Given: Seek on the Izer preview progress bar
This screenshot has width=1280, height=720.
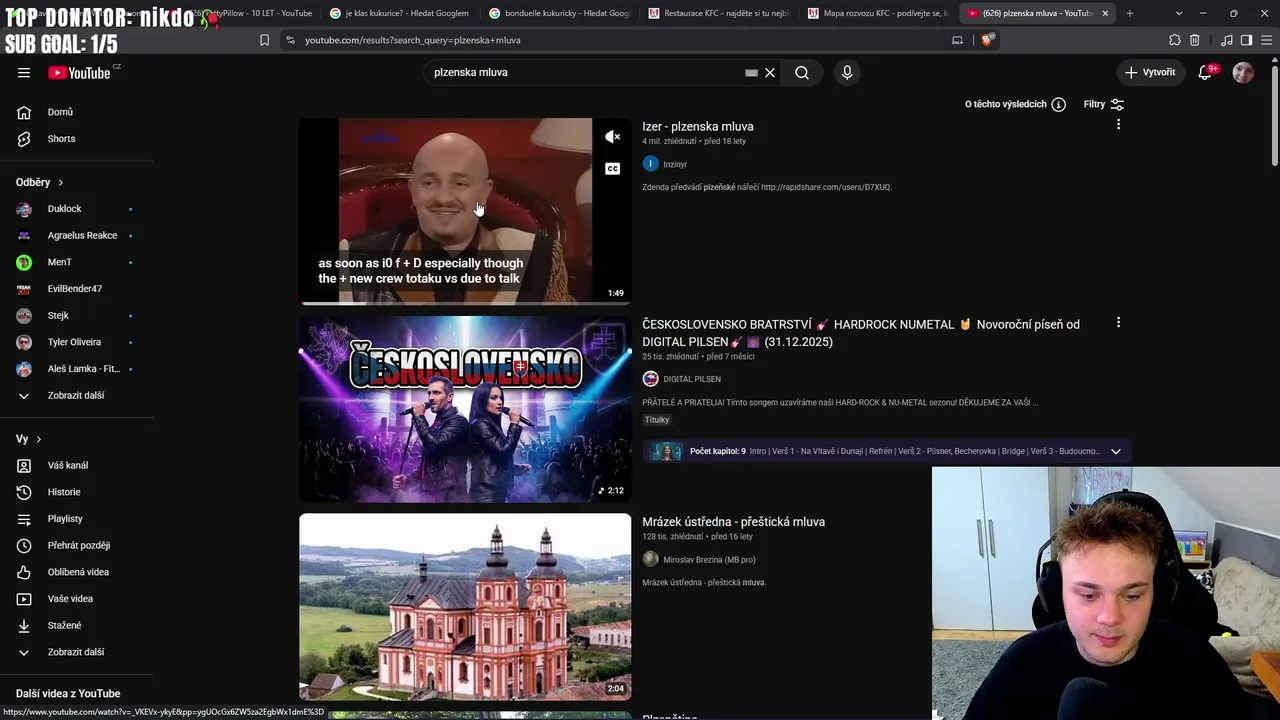Looking at the screenshot, I should click(465, 302).
